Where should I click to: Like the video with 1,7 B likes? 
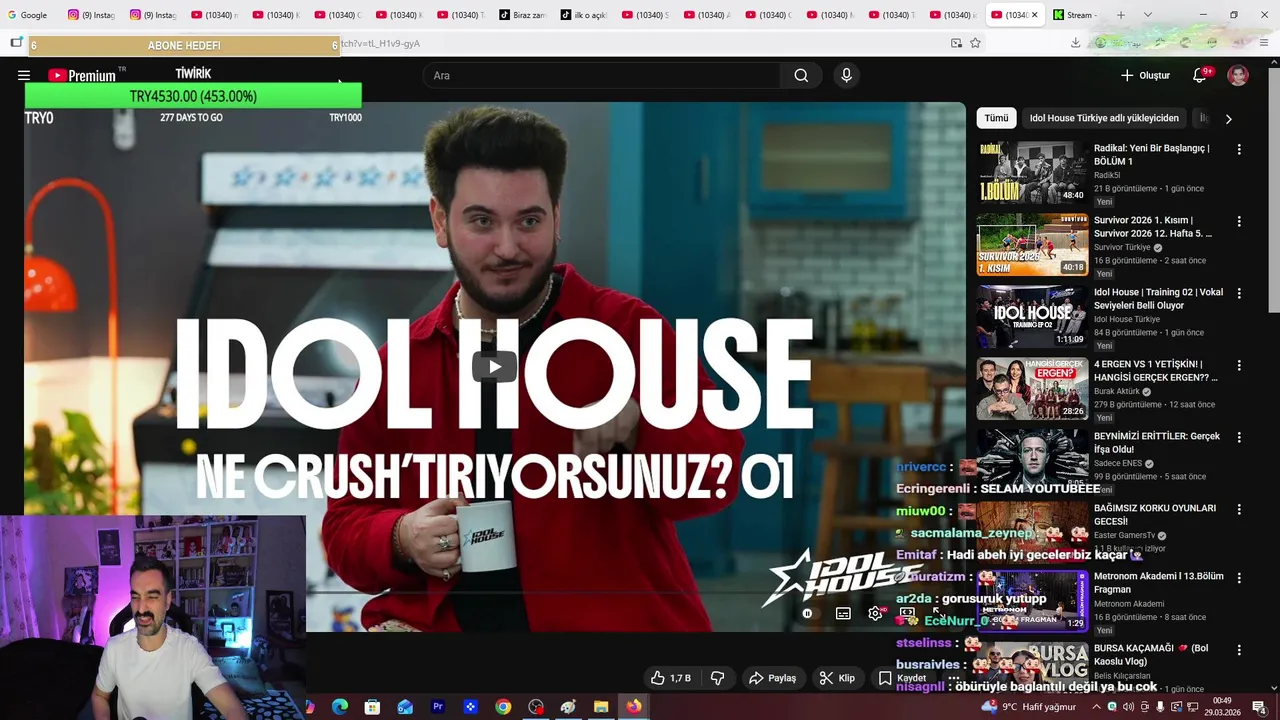(670, 678)
